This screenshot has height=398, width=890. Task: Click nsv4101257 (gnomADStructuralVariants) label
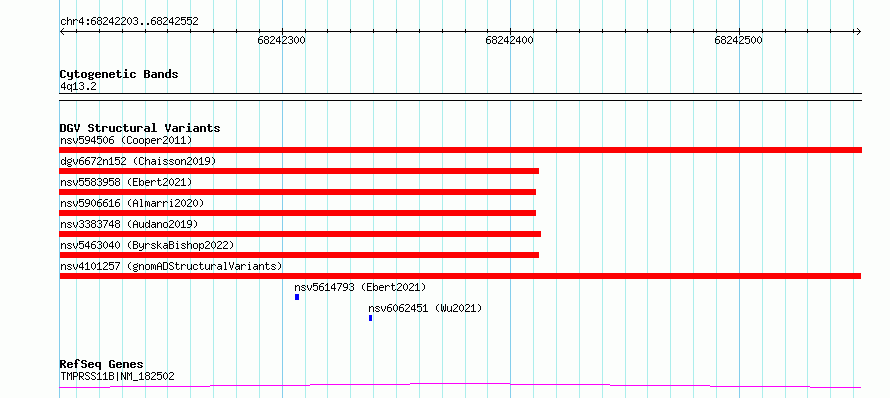tap(171, 266)
